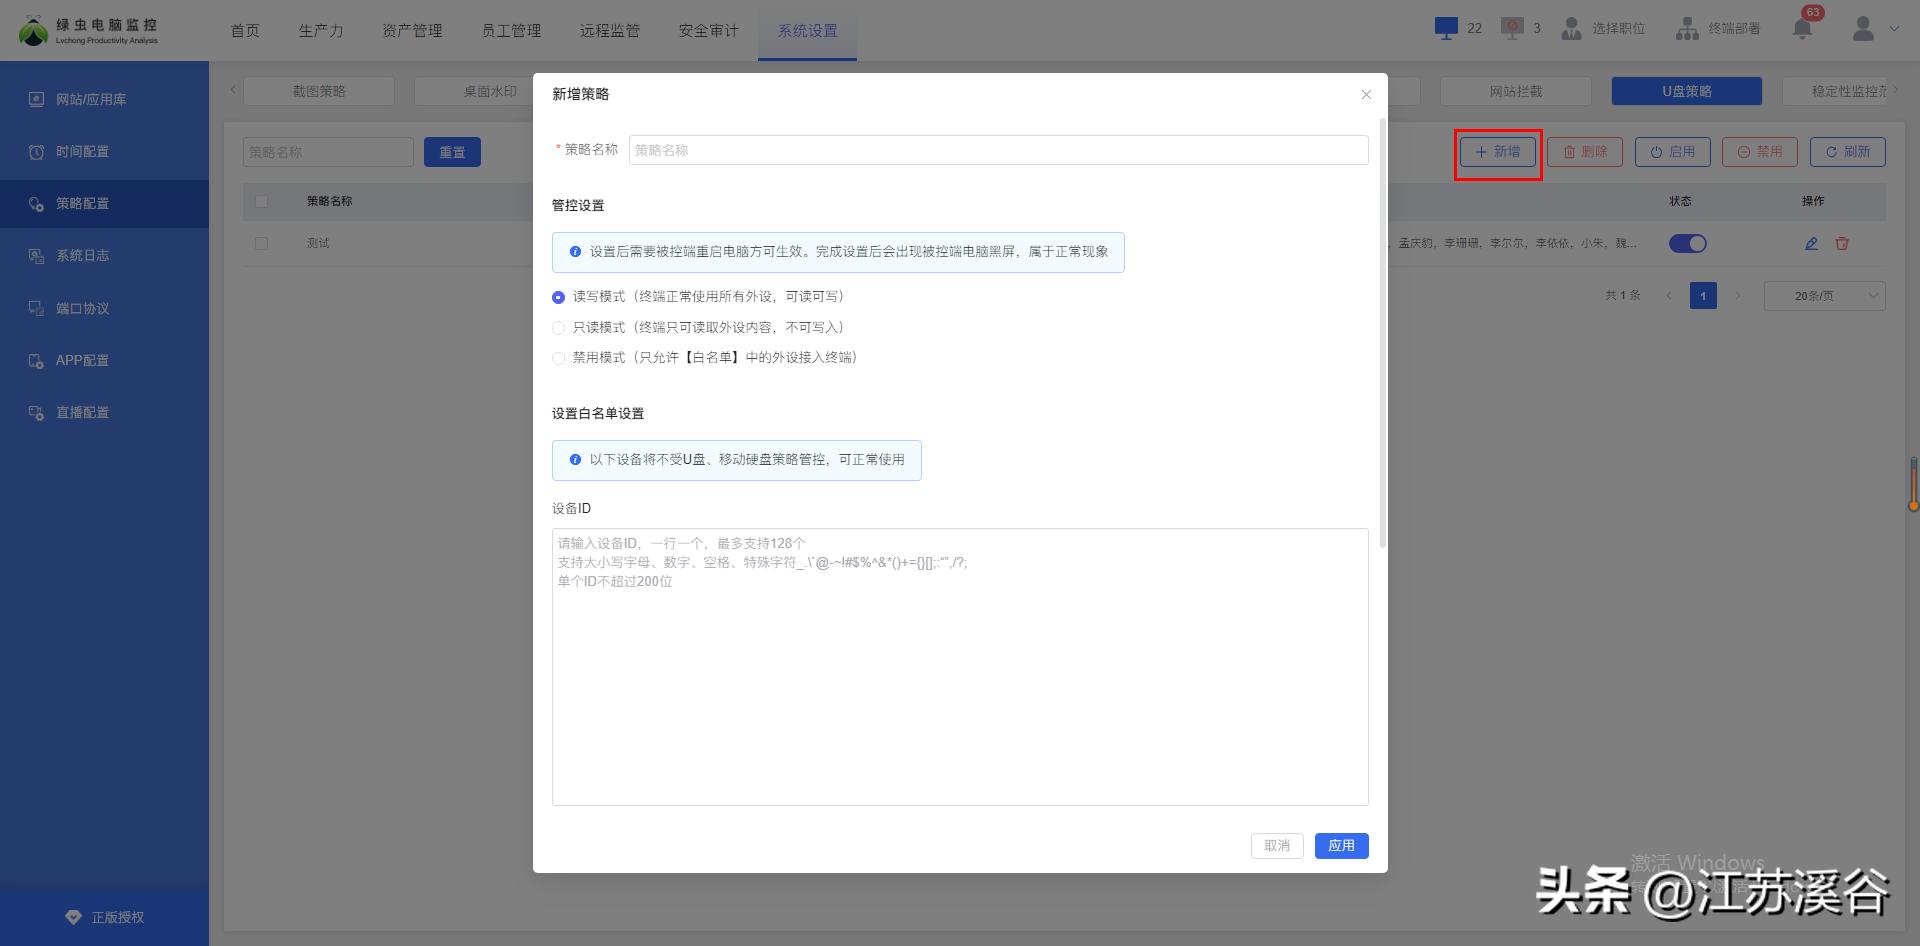The width and height of the screenshot is (1920, 946).
Task: Click the delete trash icon for 测试 policy
Action: tap(1841, 243)
